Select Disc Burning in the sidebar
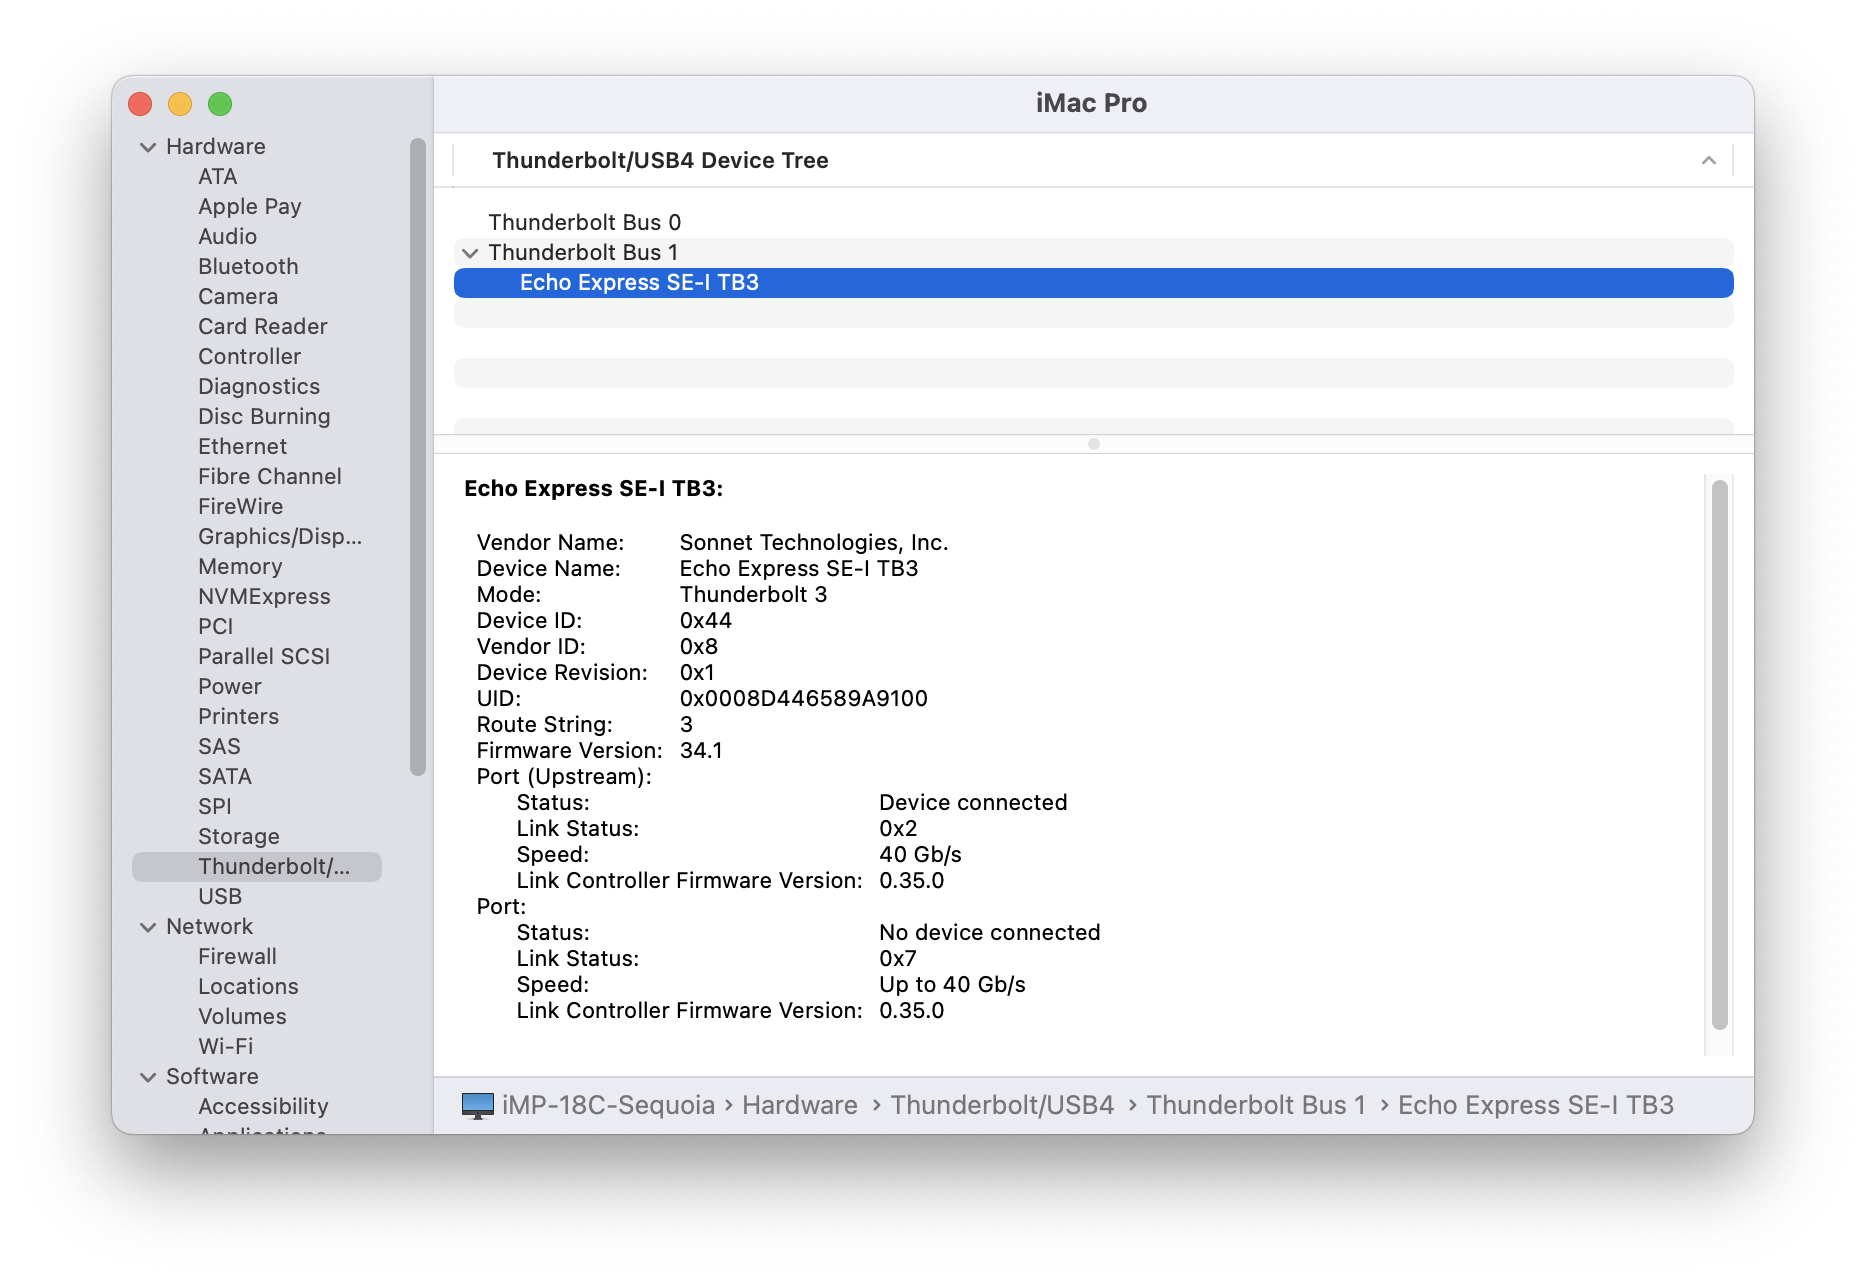Screen dimensions: 1866x1282 point(264,417)
